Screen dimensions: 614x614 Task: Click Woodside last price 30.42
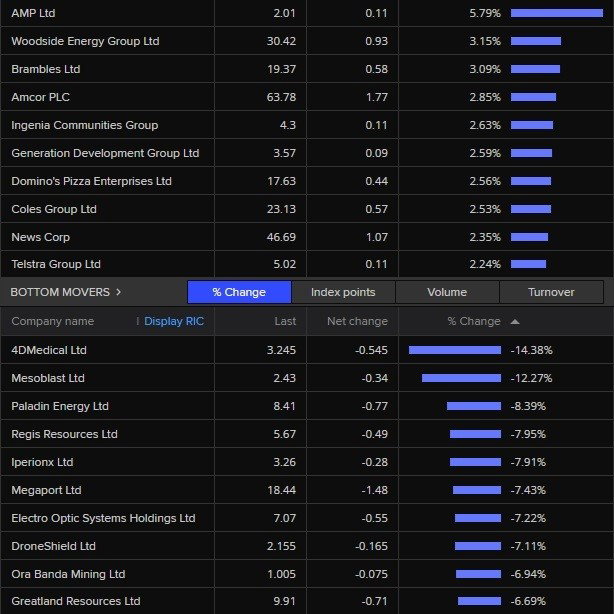point(281,41)
